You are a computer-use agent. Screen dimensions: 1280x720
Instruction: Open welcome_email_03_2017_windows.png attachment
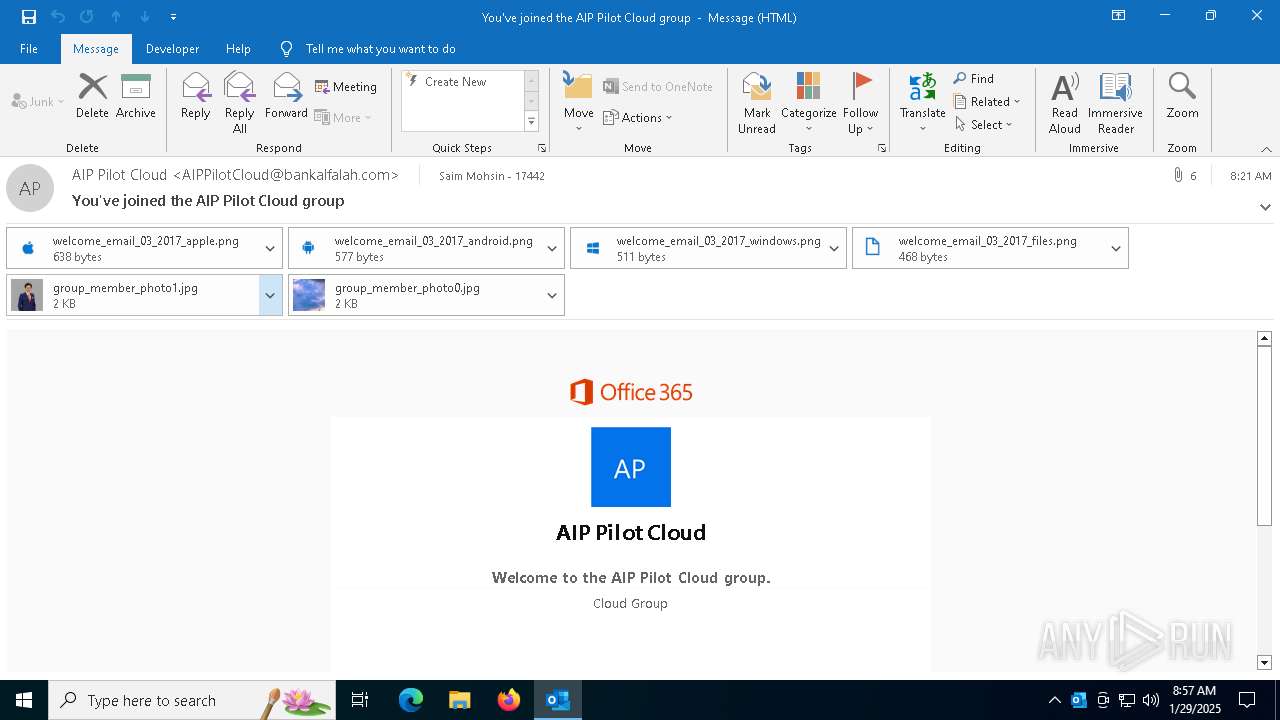(696, 248)
